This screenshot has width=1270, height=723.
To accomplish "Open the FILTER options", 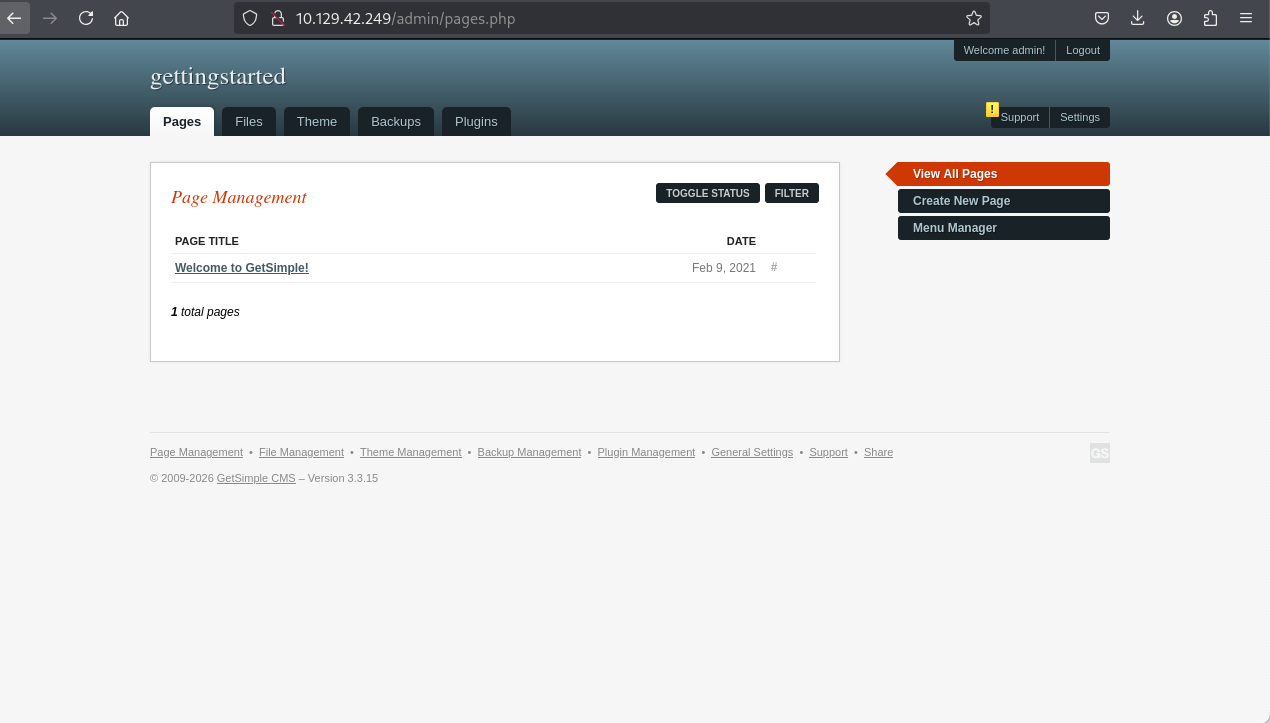I will click(791, 193).
